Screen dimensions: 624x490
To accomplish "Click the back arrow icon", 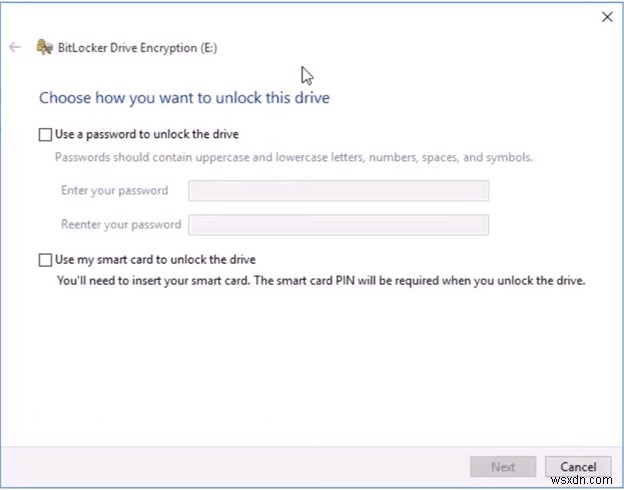I will 15,47.
